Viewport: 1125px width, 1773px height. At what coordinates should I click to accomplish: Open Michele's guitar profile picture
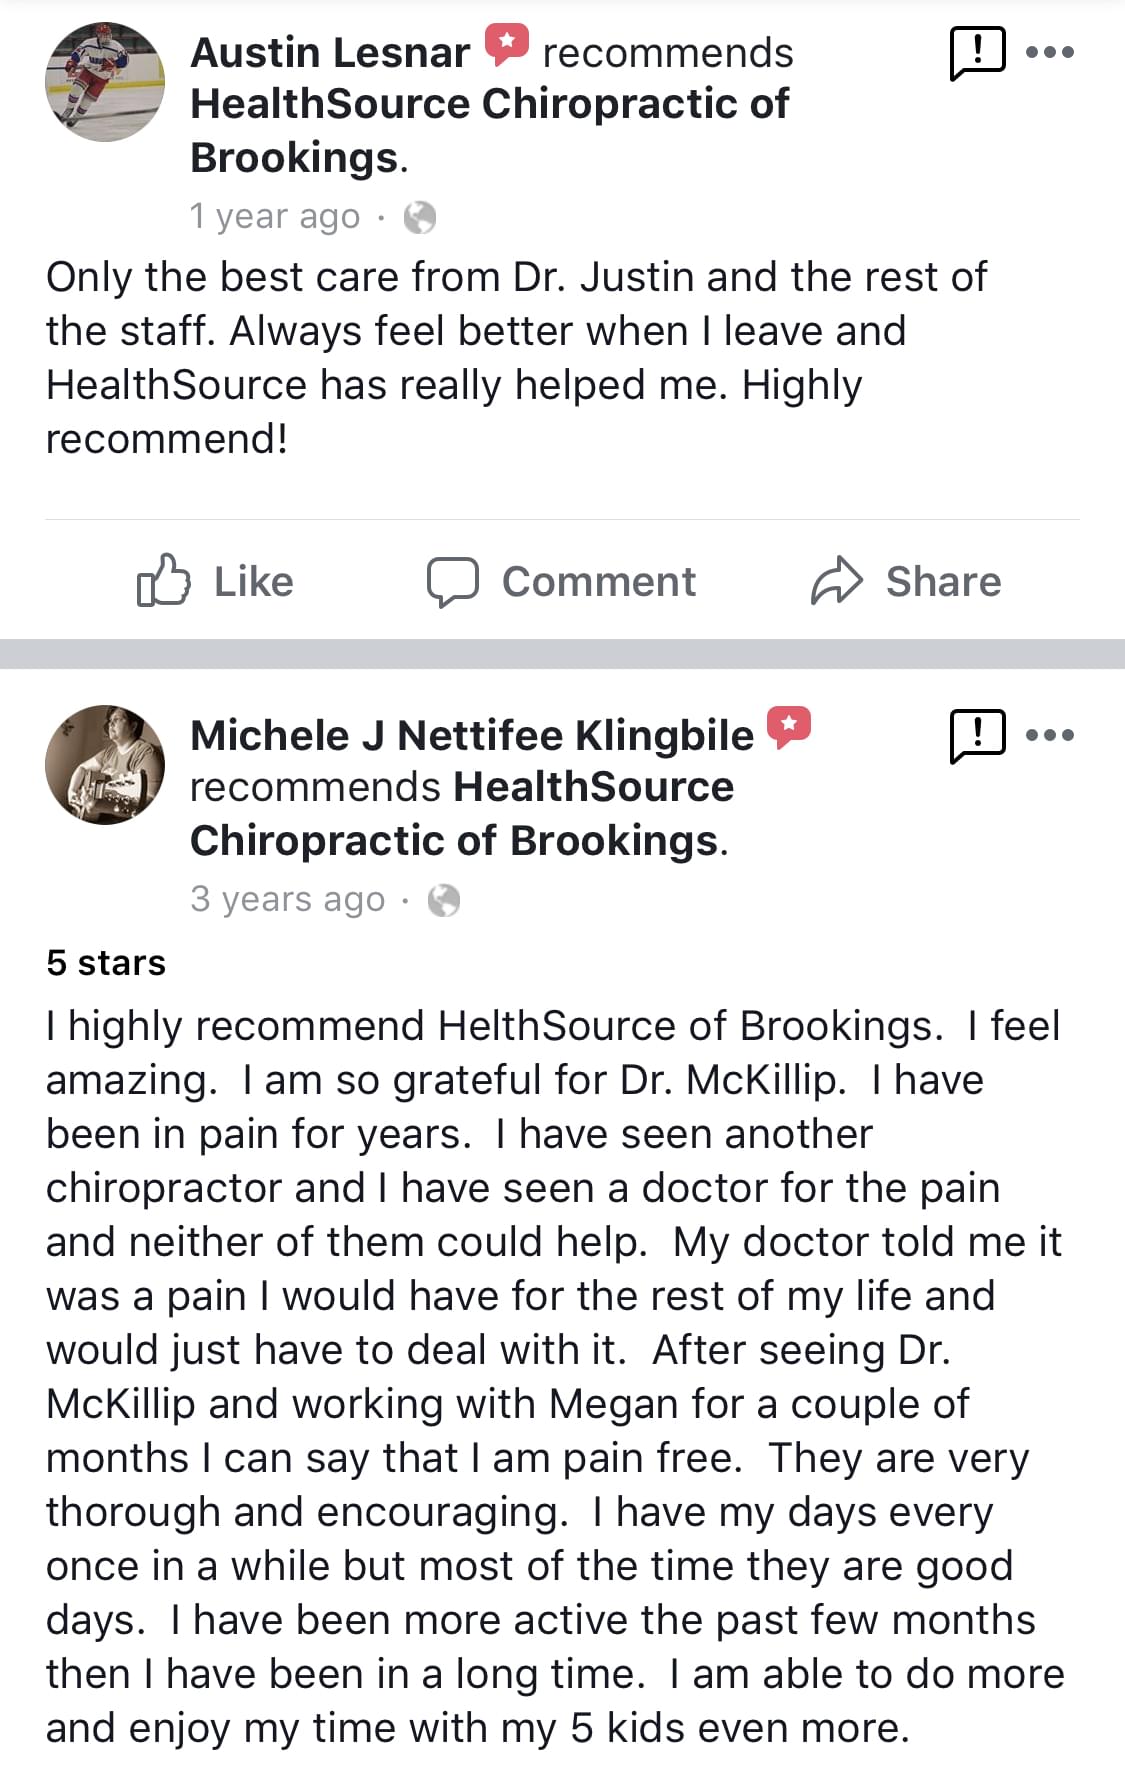[105, 765]
